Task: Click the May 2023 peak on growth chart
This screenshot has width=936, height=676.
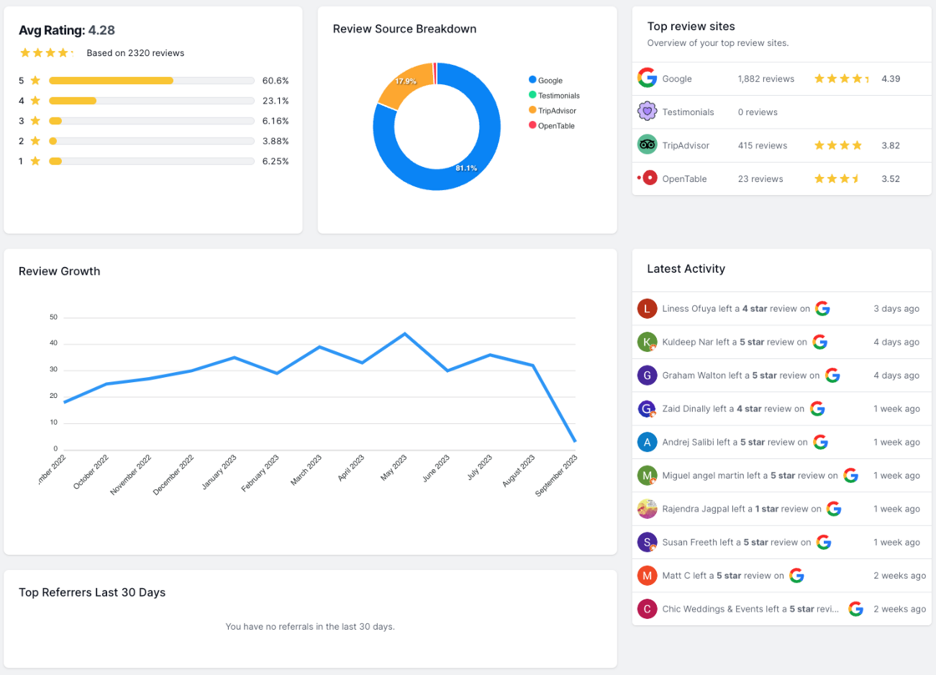Action: point(405,334)
